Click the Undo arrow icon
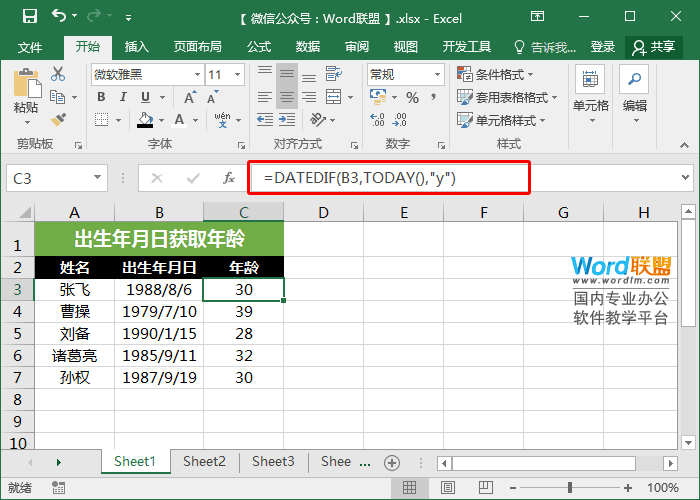Screen dimensions: 700x500 coord(59,16)
